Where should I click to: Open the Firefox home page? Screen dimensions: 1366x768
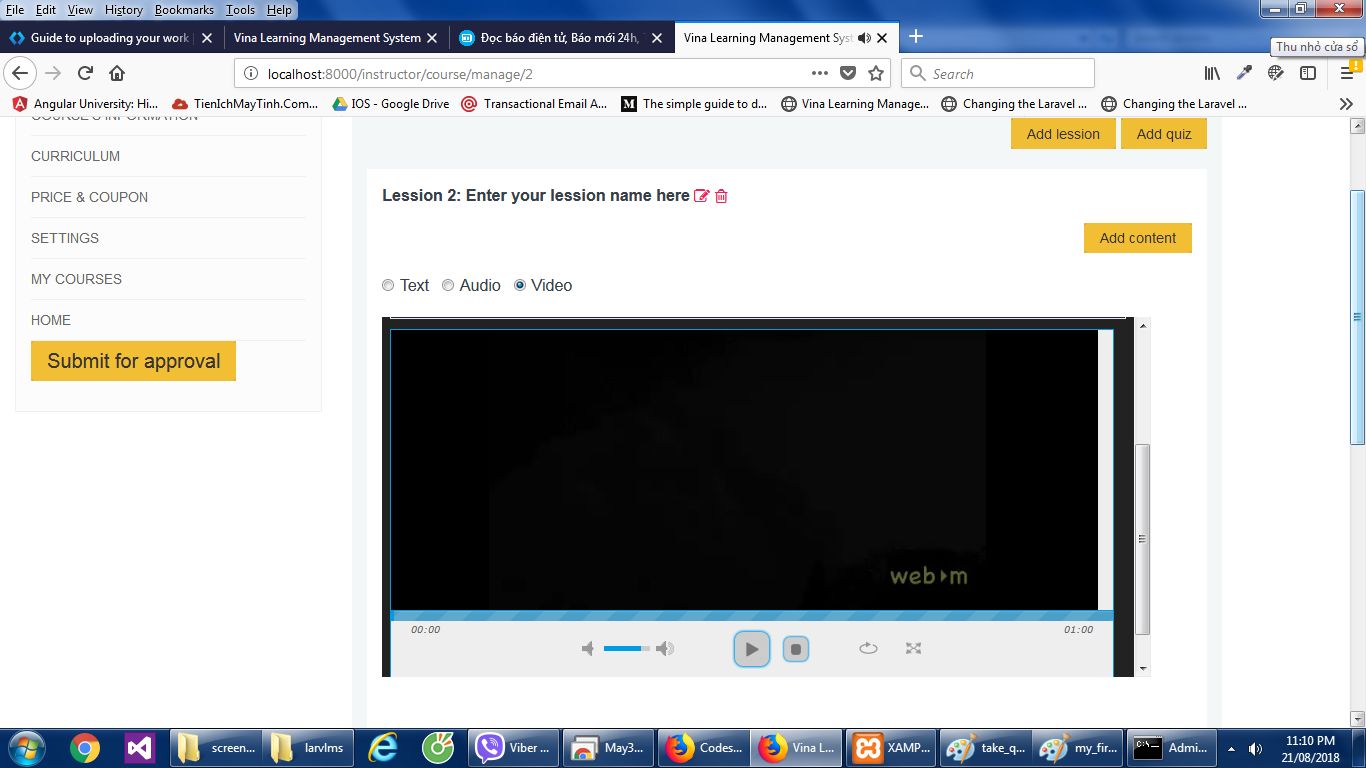click(x=117, y=73)
